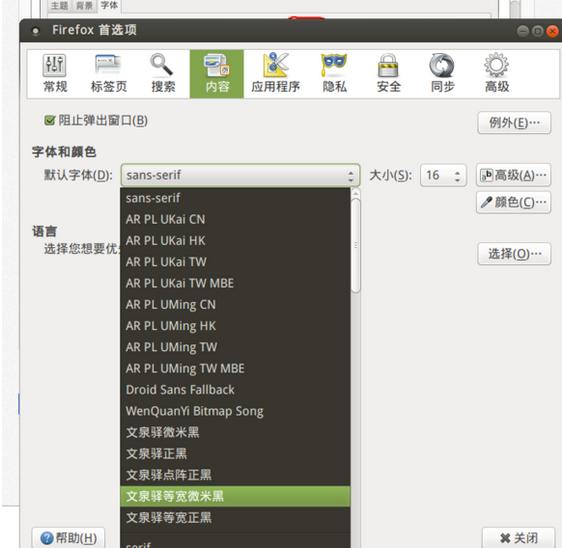Click the 选择(O) language button
The width and height of the screenshot is (562, 548).
point(514,254)
